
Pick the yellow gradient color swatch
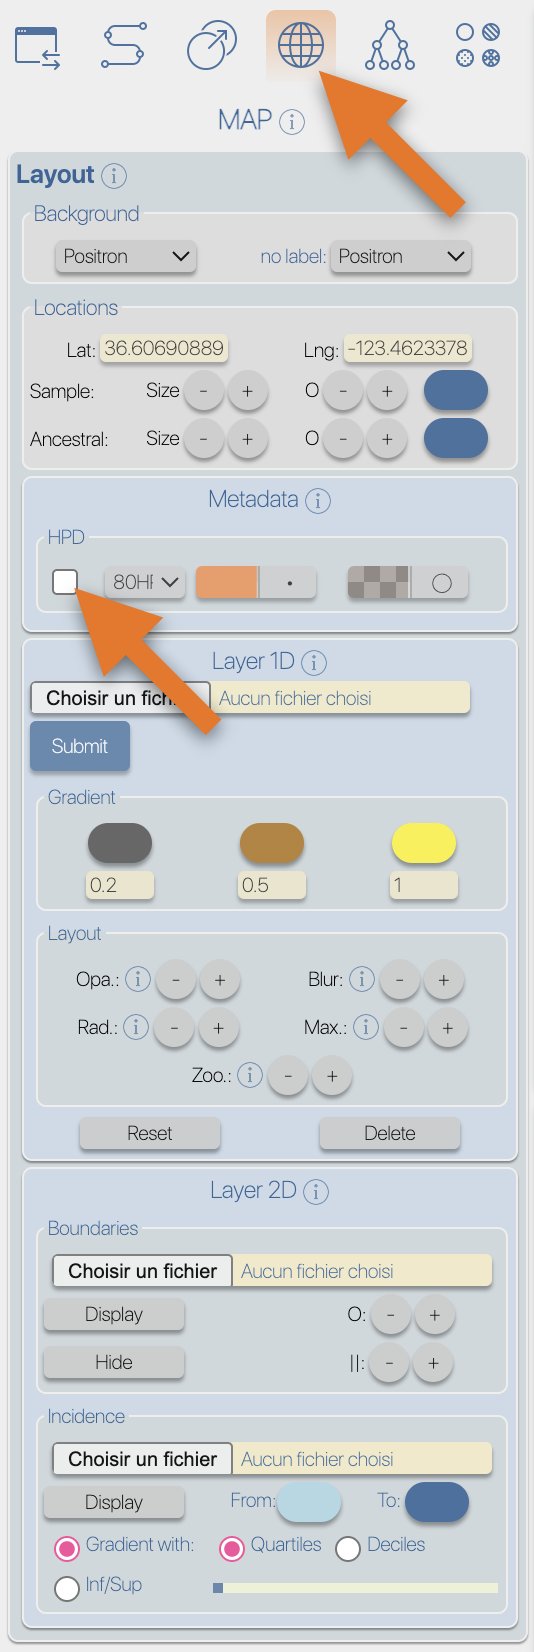pyautogui.click(x=424, y=843)
